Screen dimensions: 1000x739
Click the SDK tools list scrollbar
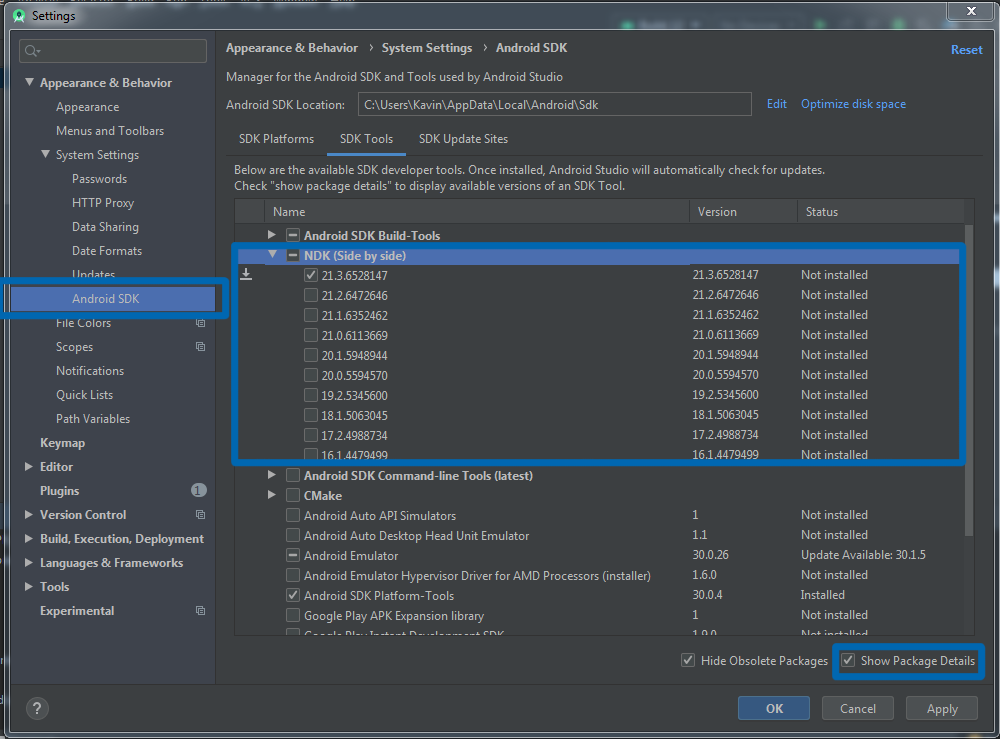click(969, 380)
